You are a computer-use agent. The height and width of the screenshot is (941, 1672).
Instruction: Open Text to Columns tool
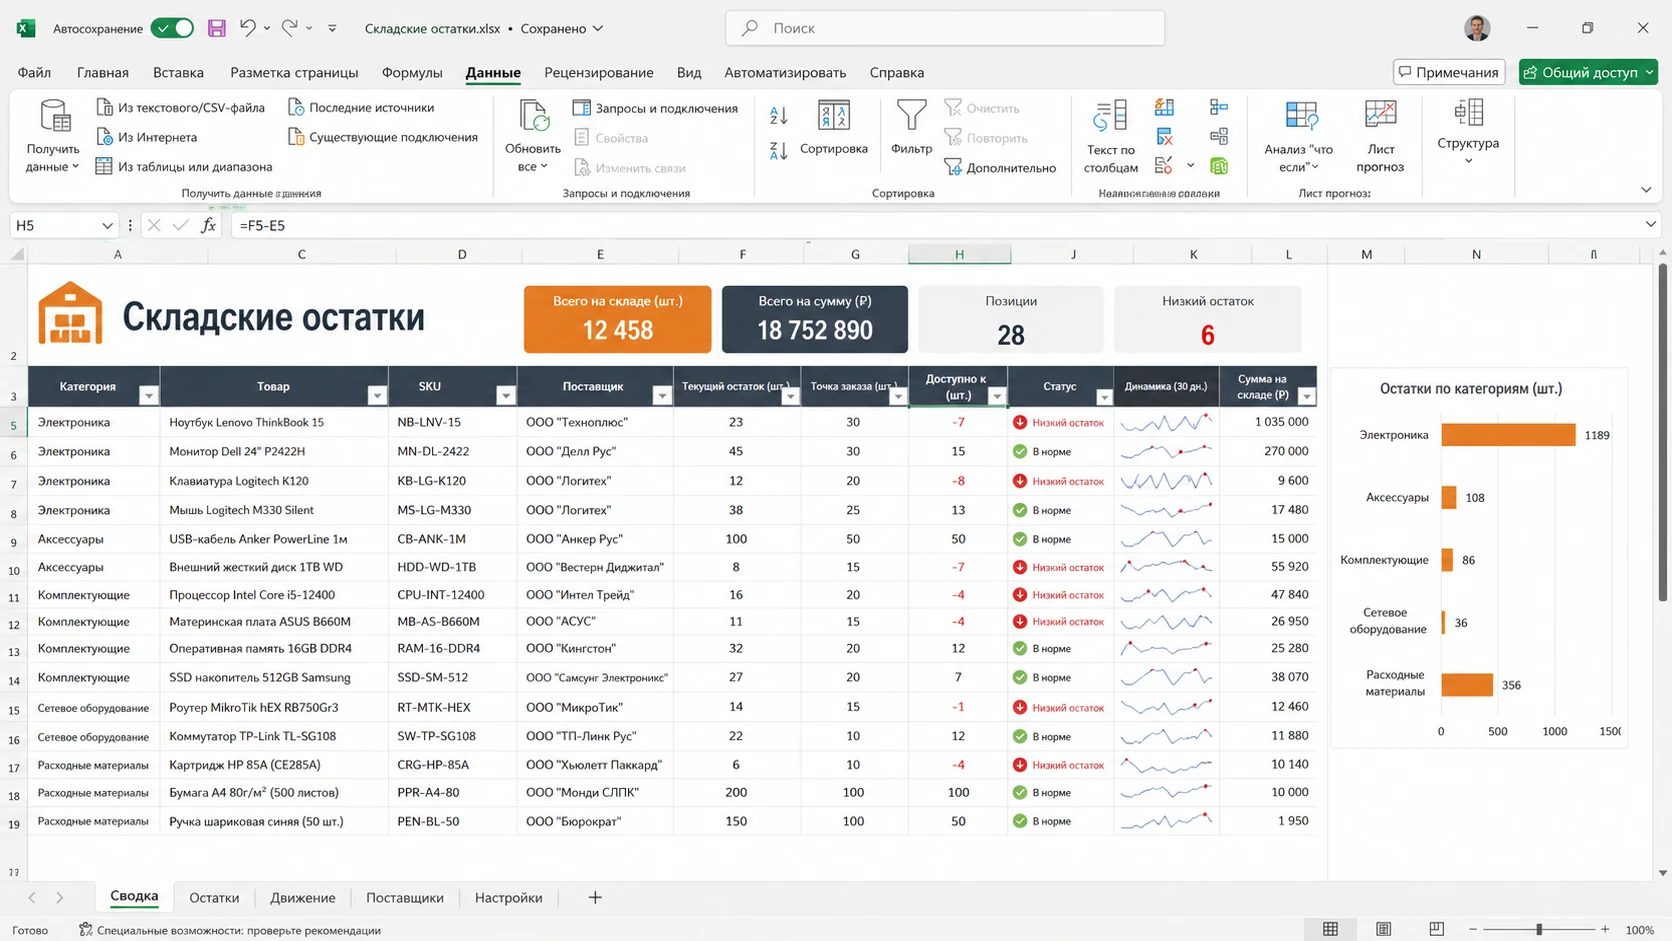pyautogui.click(x=1110, y=137)
